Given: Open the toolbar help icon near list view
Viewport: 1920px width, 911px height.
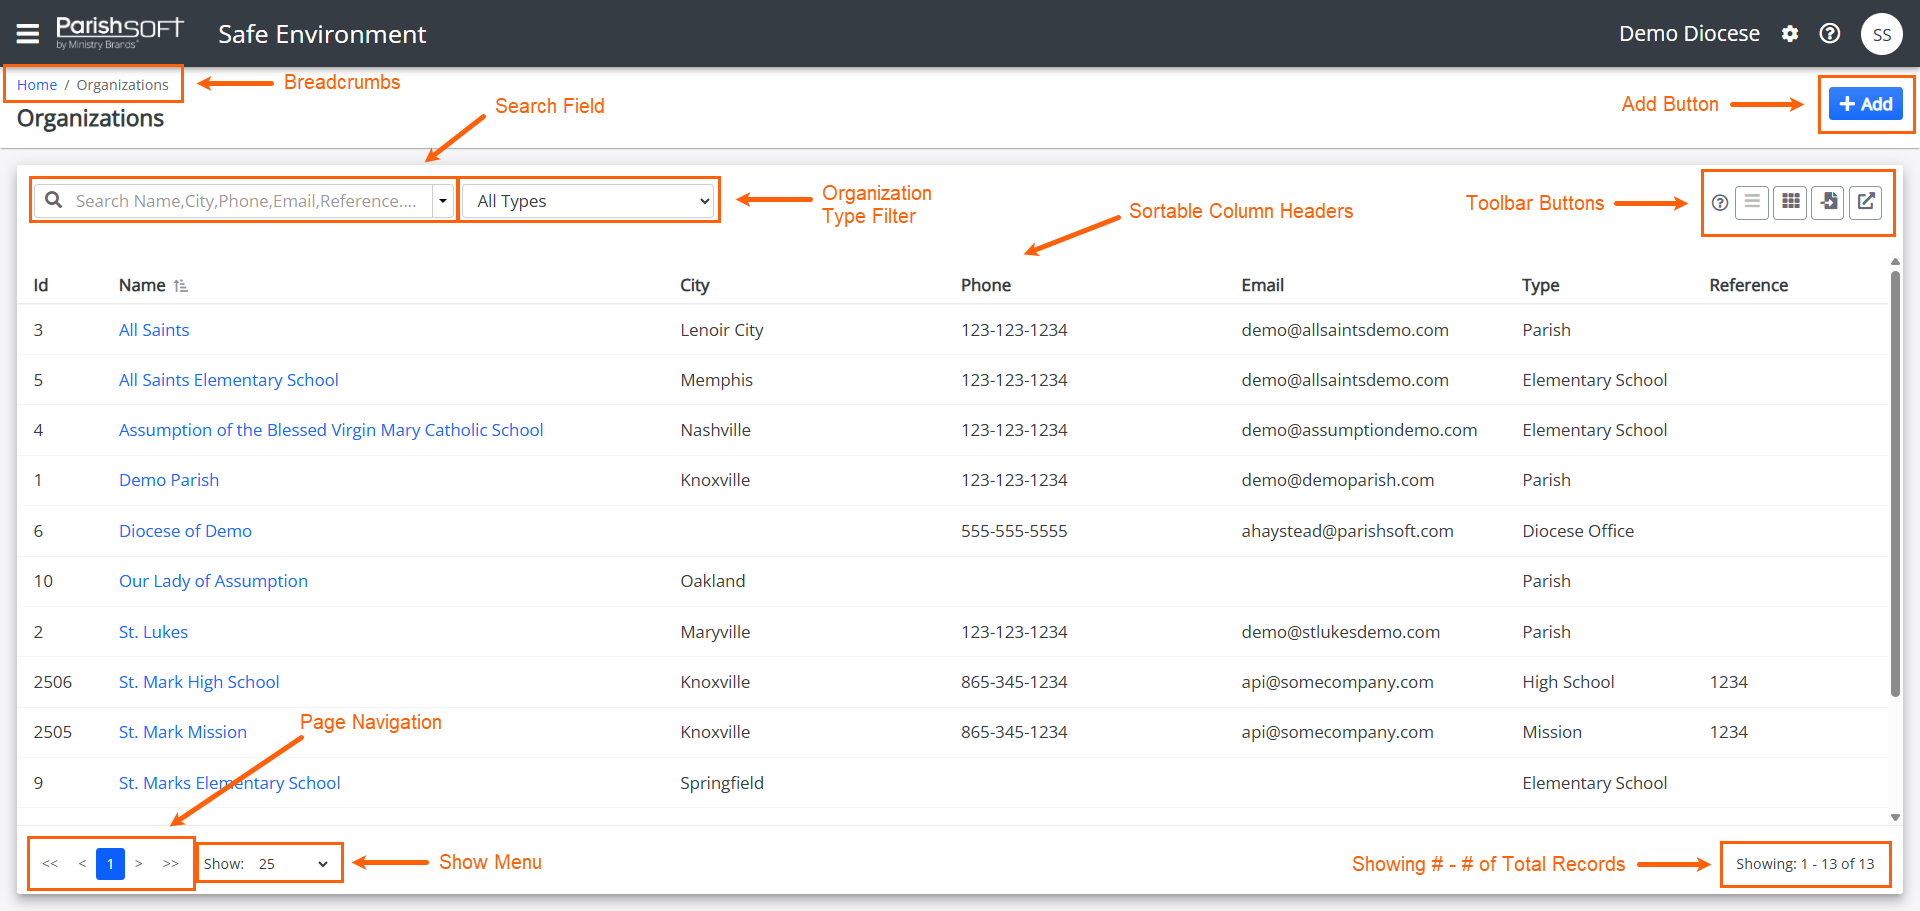Looking at the screenshot, I should point(1720,203).
